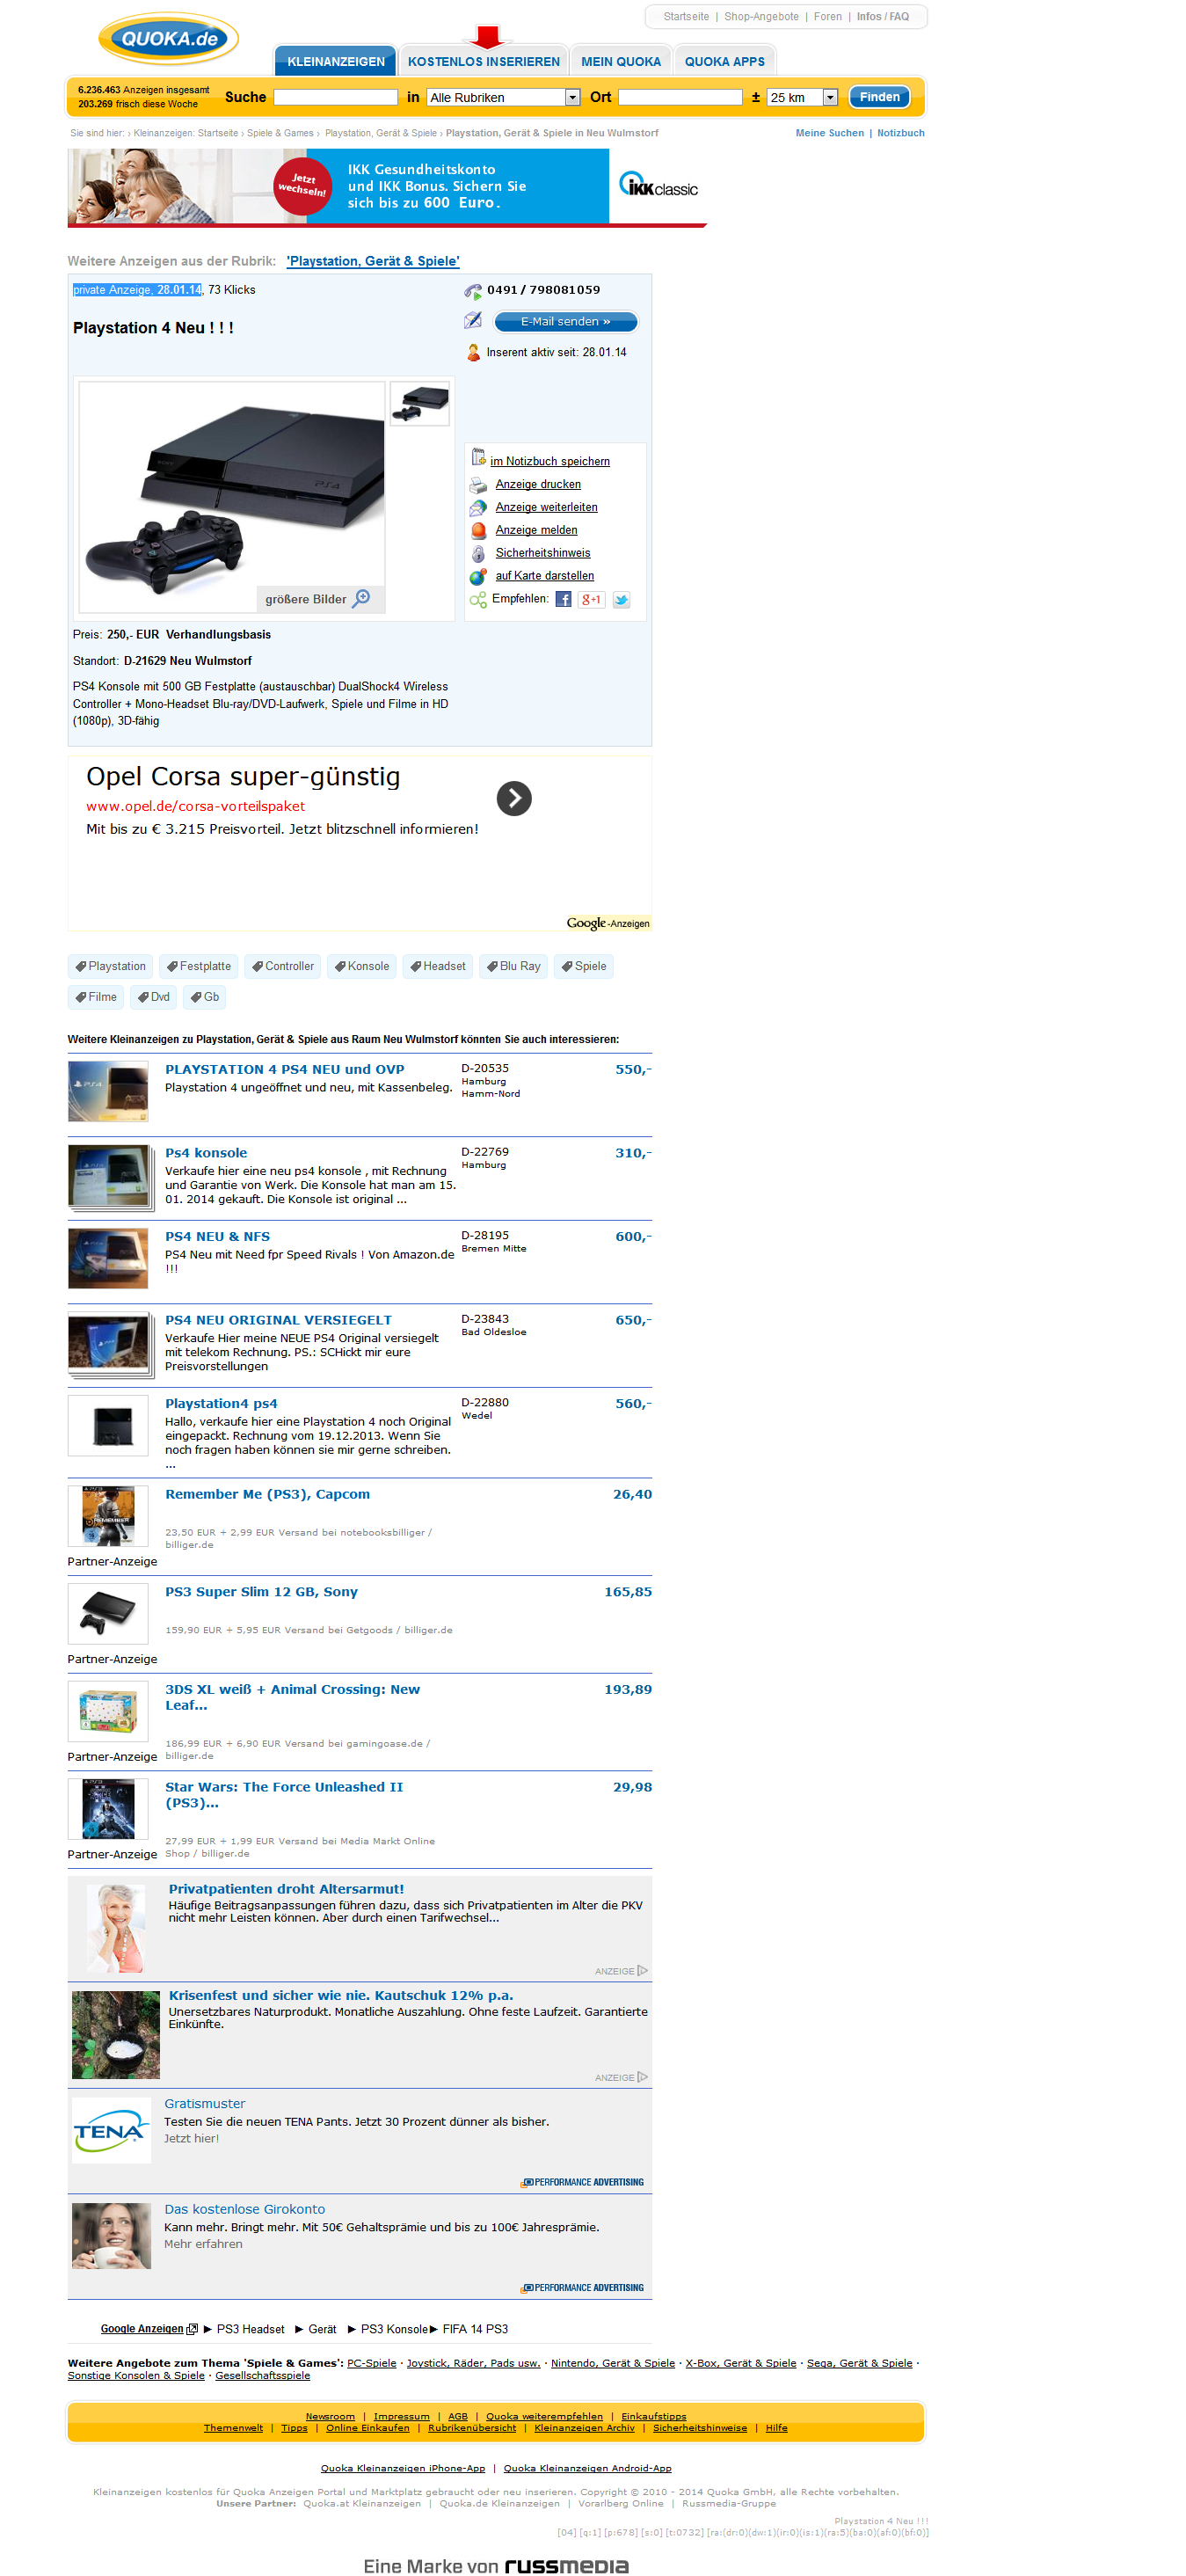1186x2576 pixels.
Task: Select the Filme tag
Action: (96, 997)
